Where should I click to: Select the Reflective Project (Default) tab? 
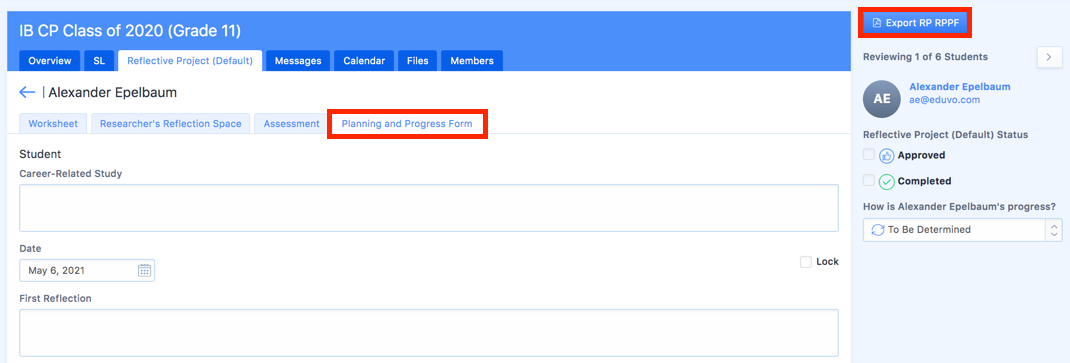tap(190, 61)
